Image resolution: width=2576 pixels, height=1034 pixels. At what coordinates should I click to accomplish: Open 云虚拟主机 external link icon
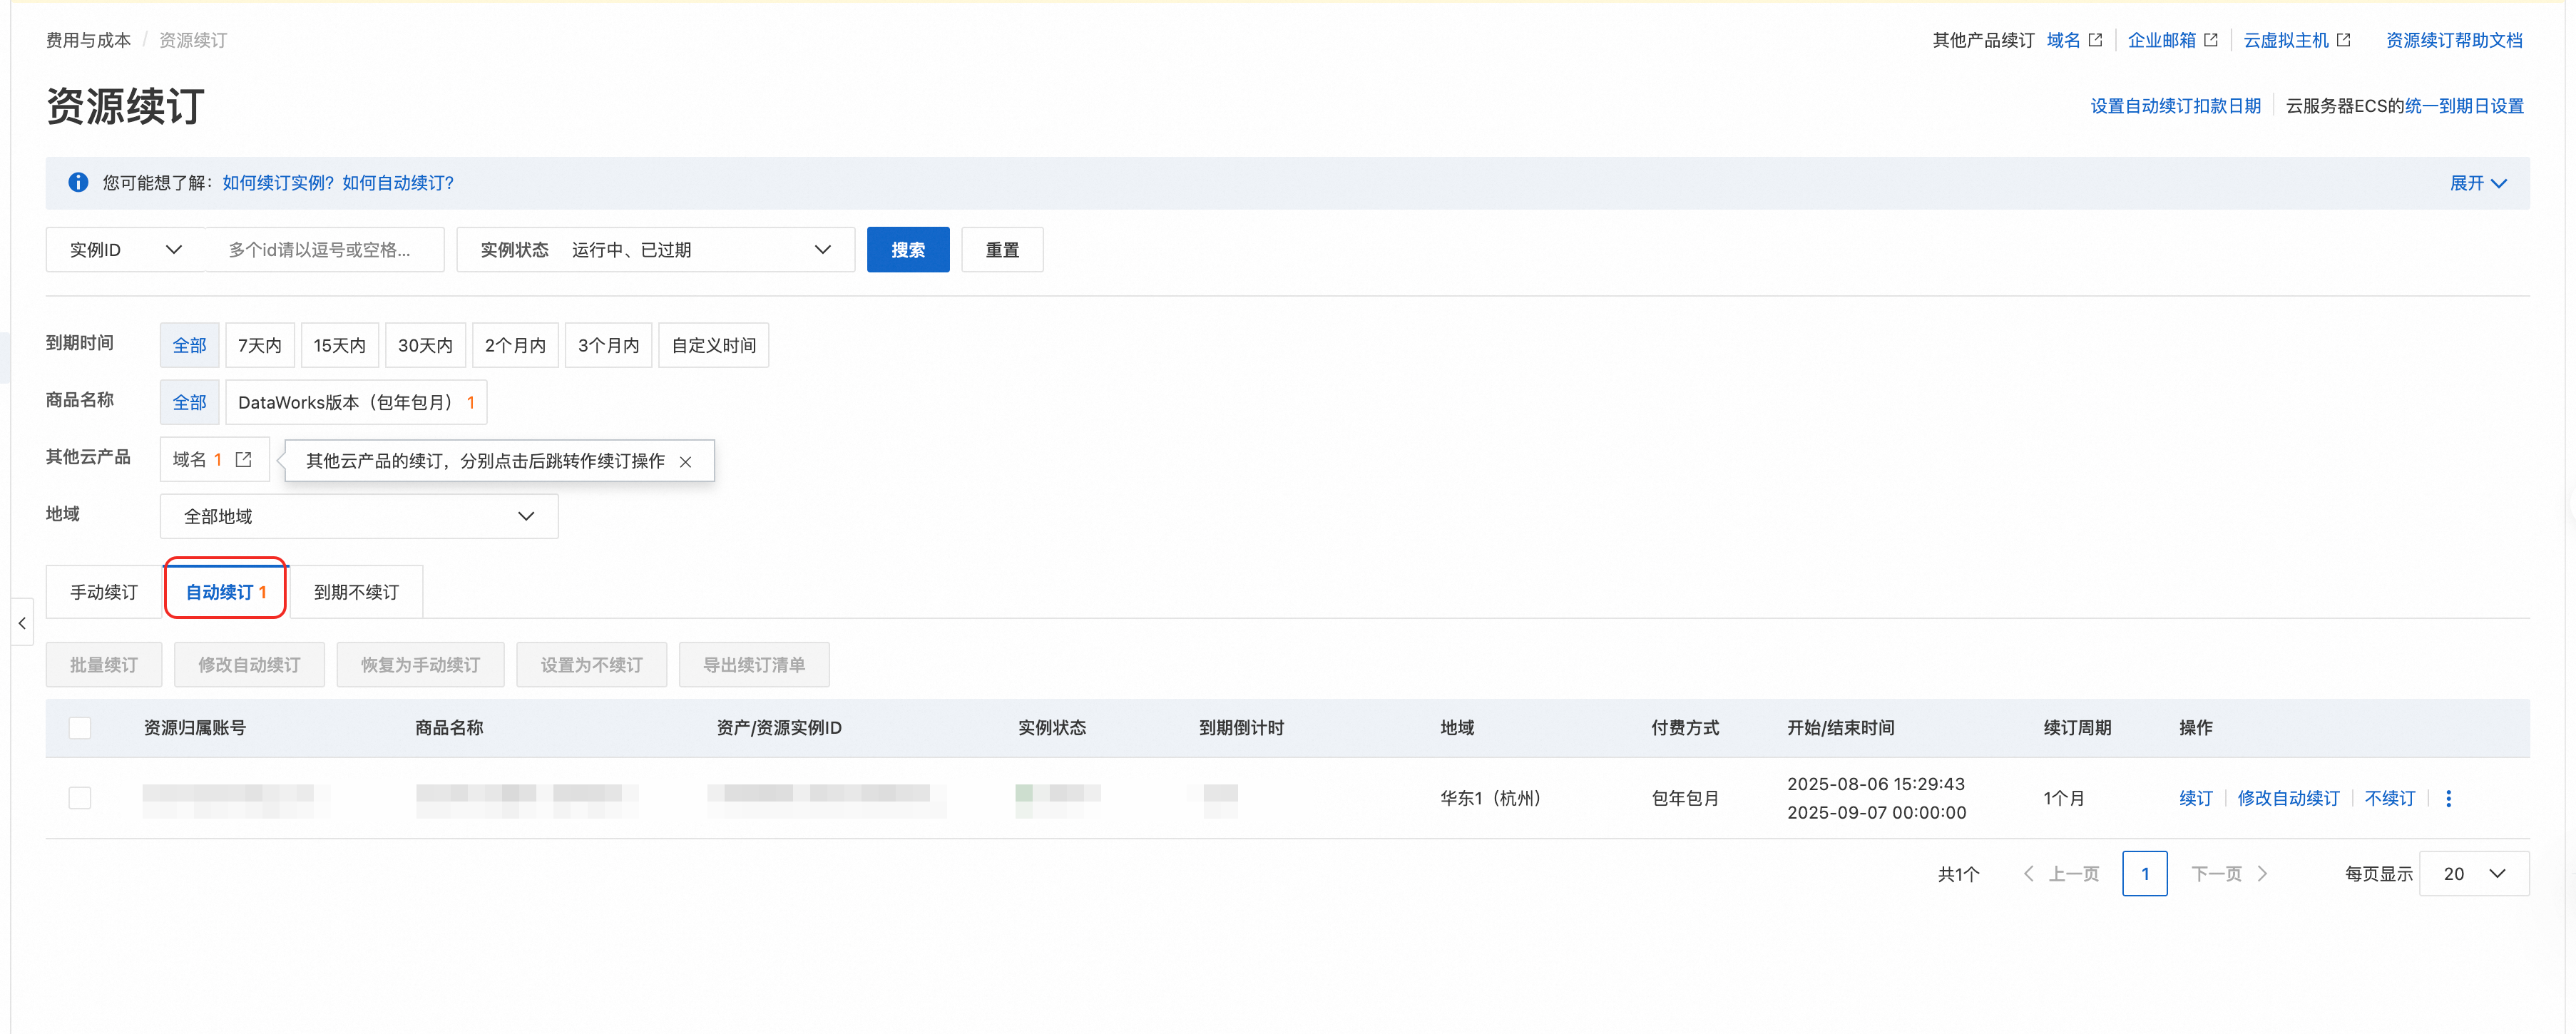click(2343, 40)
